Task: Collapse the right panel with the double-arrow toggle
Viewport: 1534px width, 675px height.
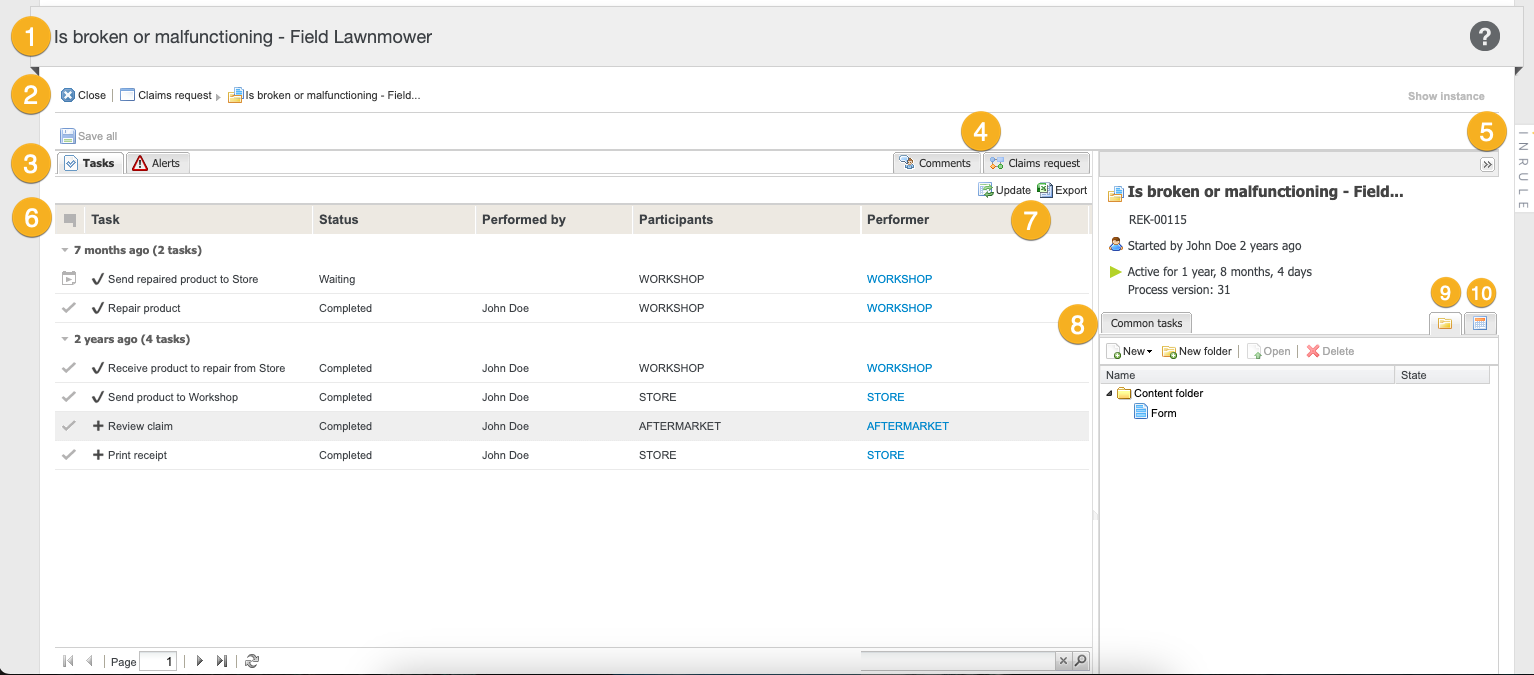Action: click(1489, 164)
